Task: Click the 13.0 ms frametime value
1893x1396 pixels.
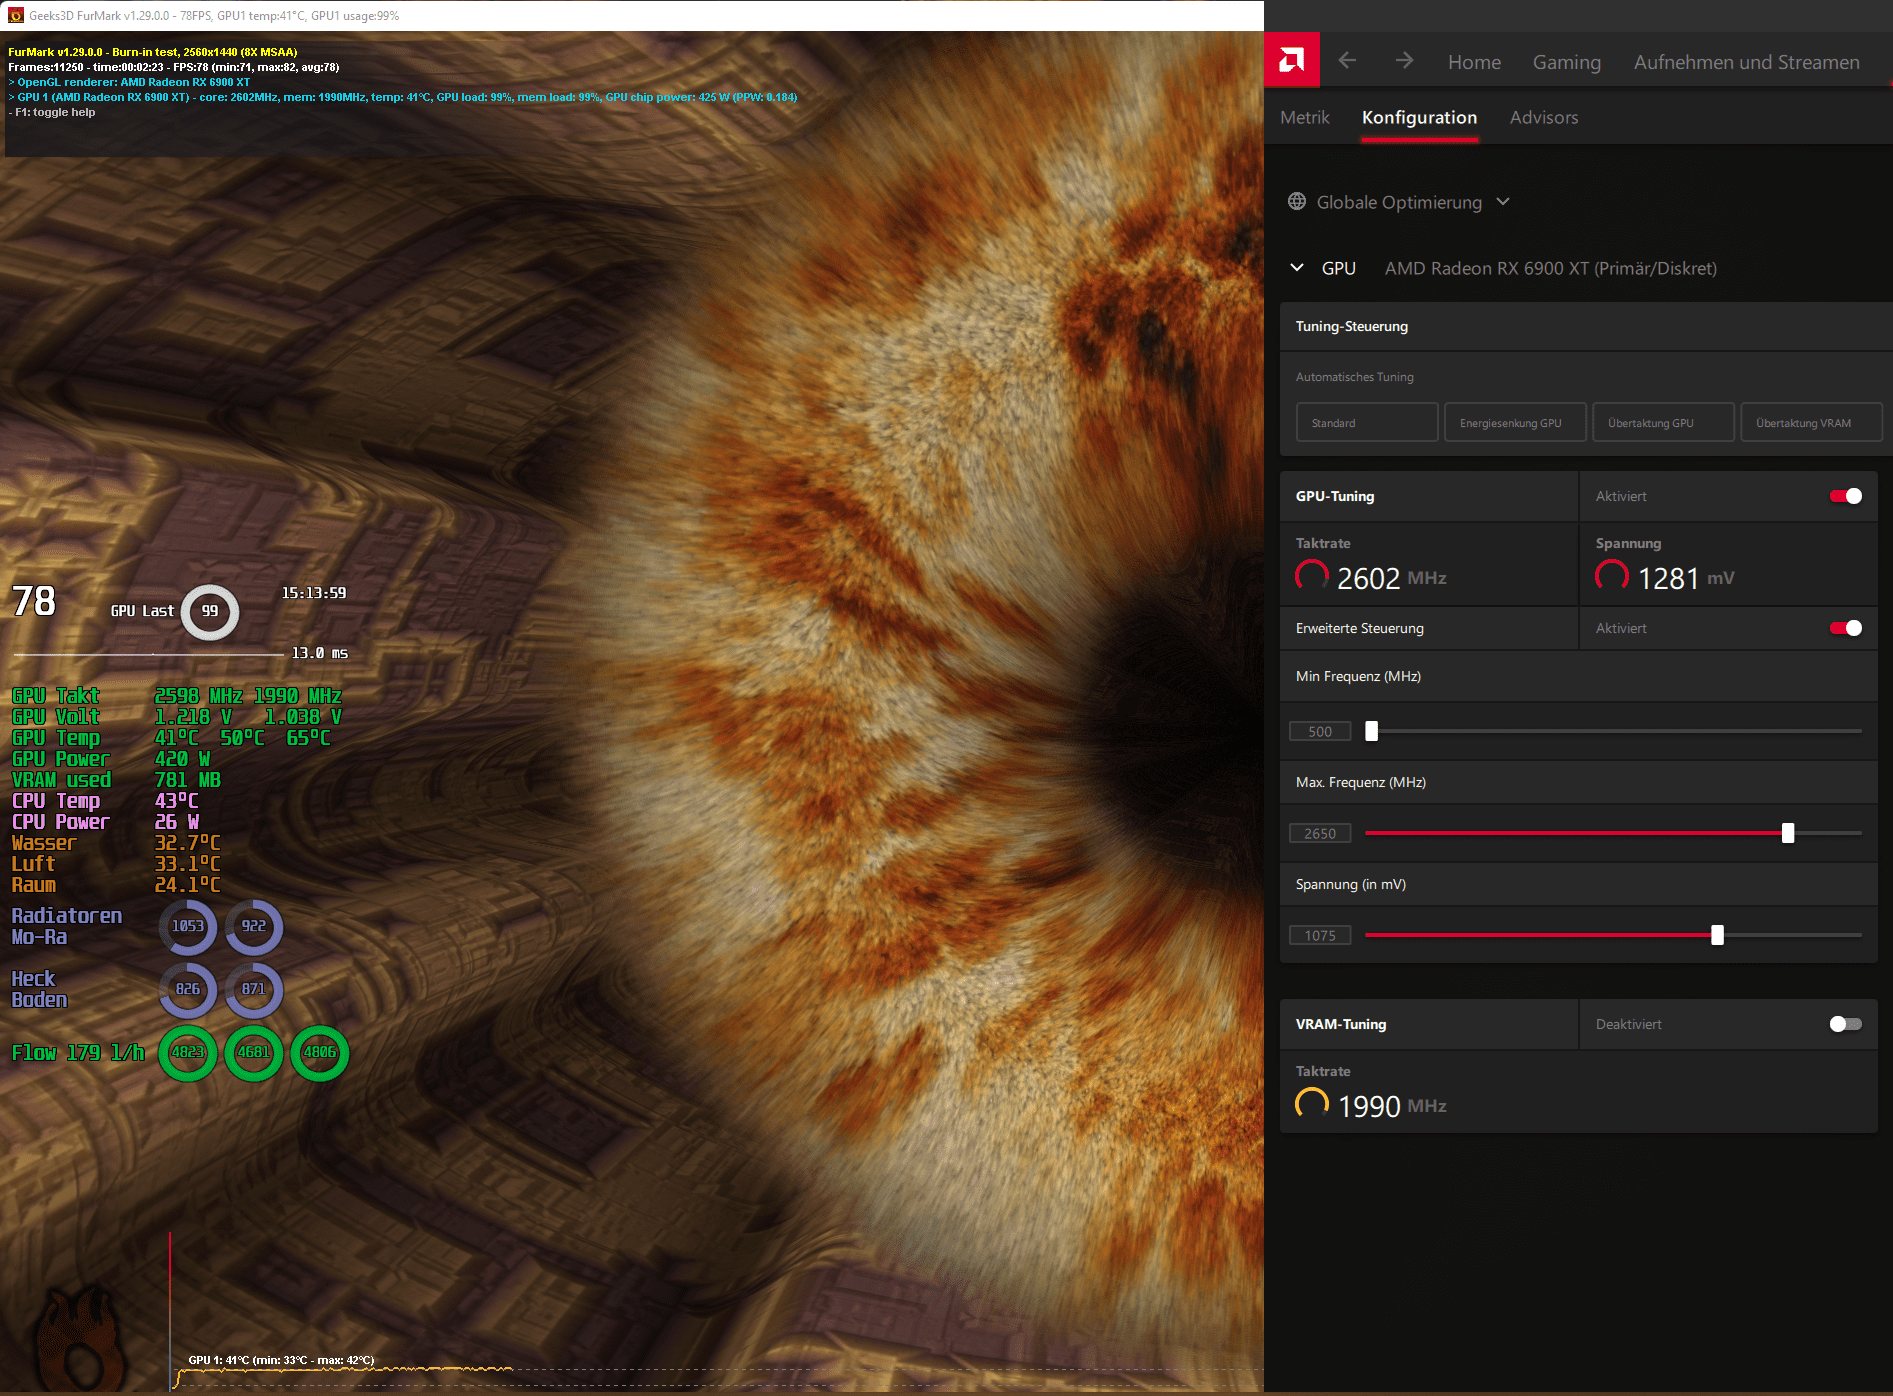Action: pyautogui.click(x=320, y=653)
